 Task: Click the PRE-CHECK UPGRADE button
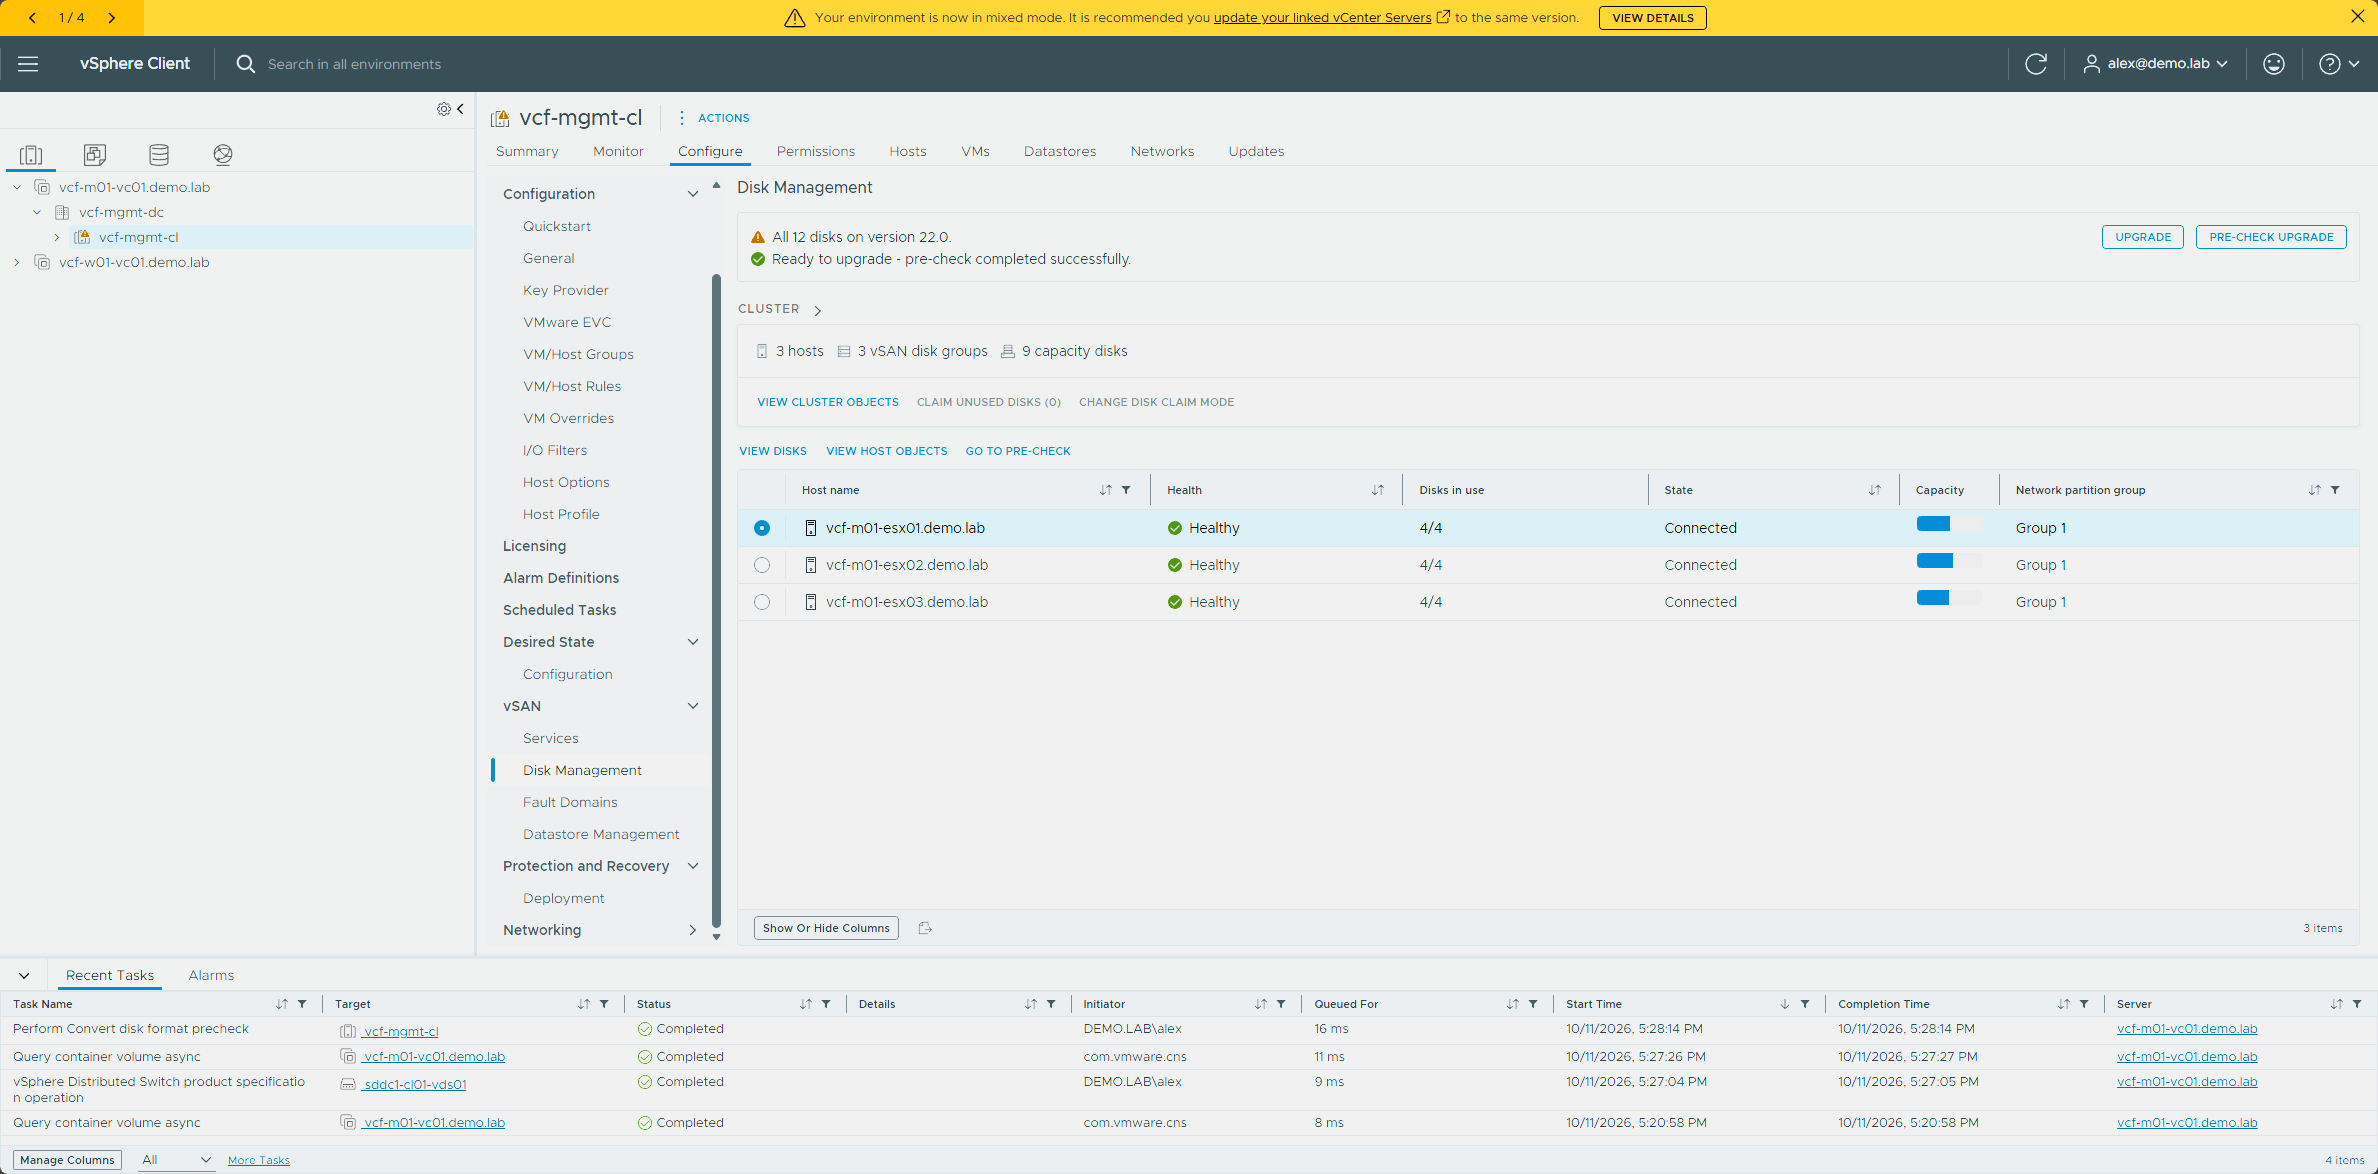click(2271, 237)
